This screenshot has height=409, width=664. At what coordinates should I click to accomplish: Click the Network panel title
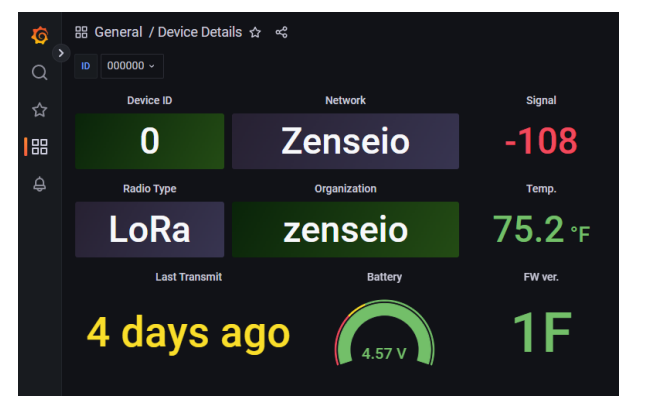(345, 100)
